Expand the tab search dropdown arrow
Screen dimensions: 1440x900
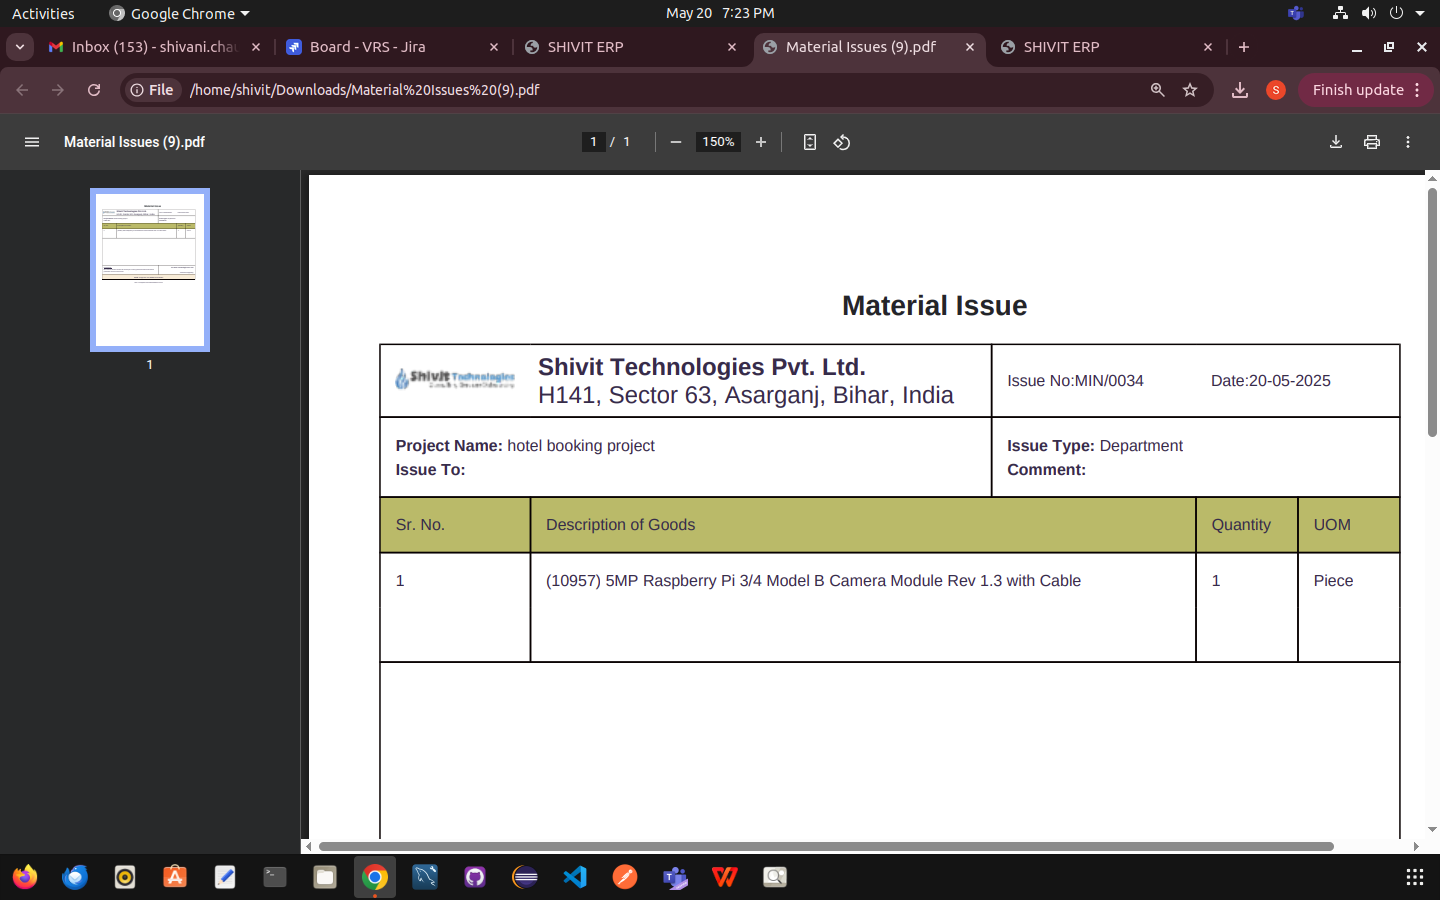(20, 47)
